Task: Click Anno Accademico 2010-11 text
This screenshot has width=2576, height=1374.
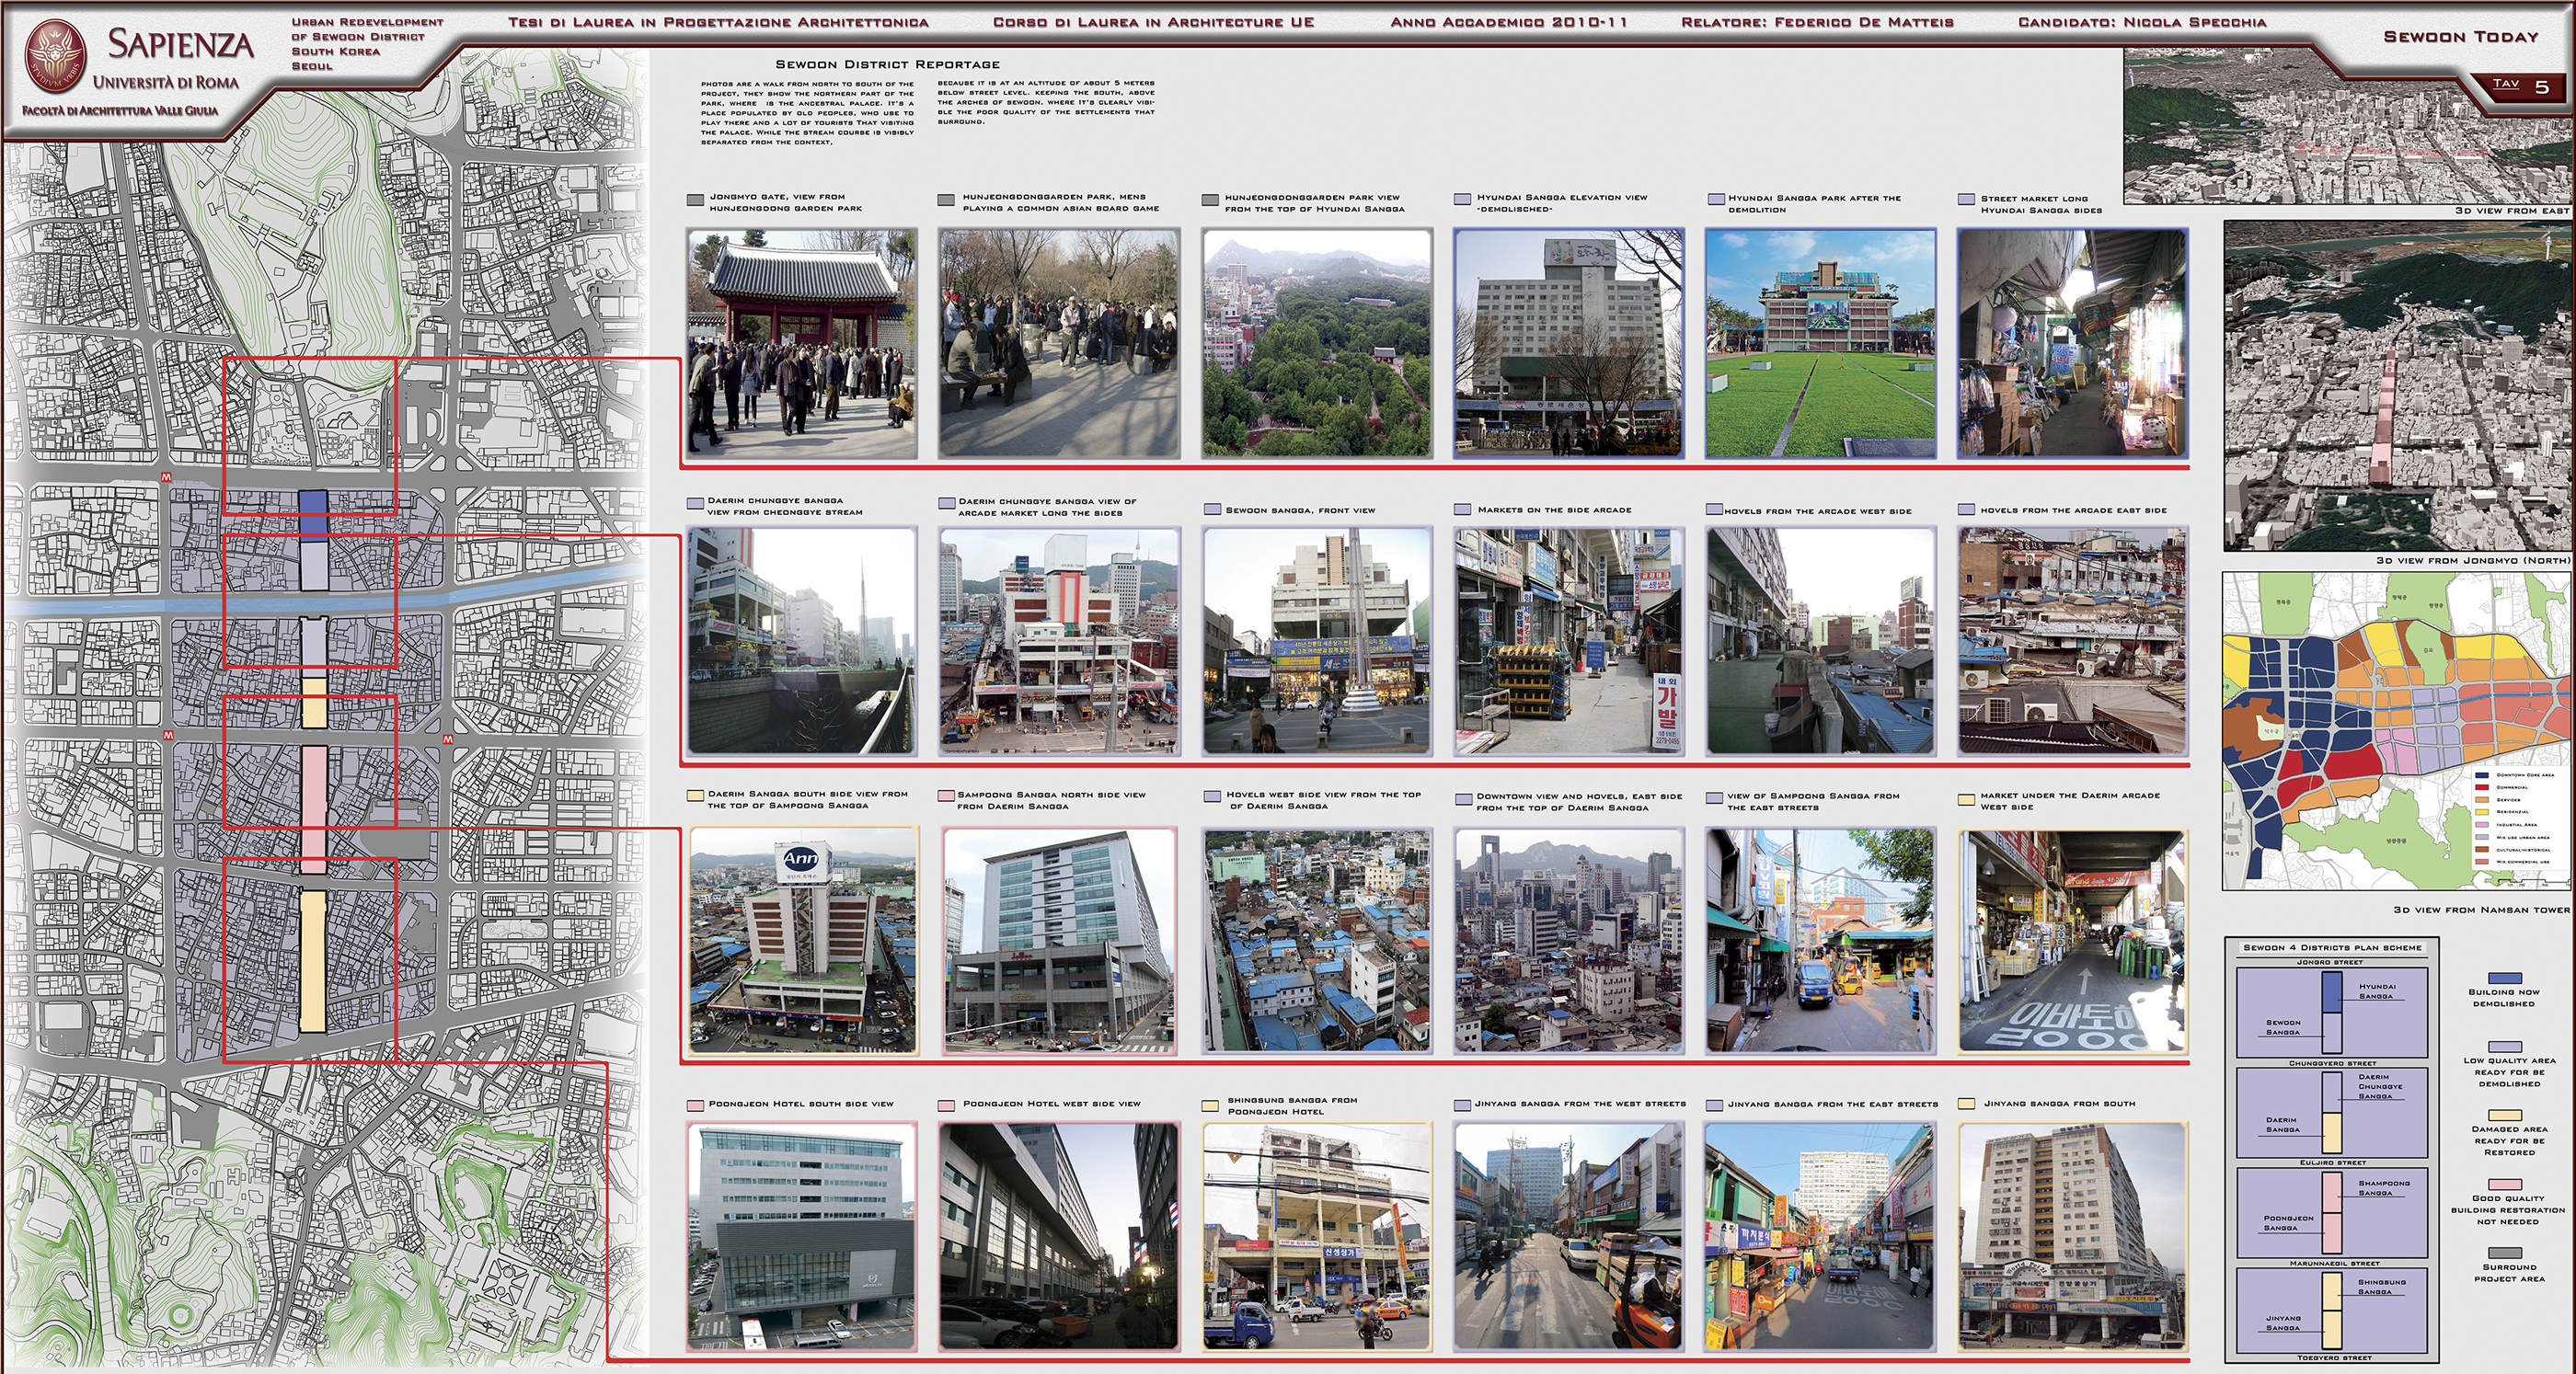Action: click(1508, 22)
